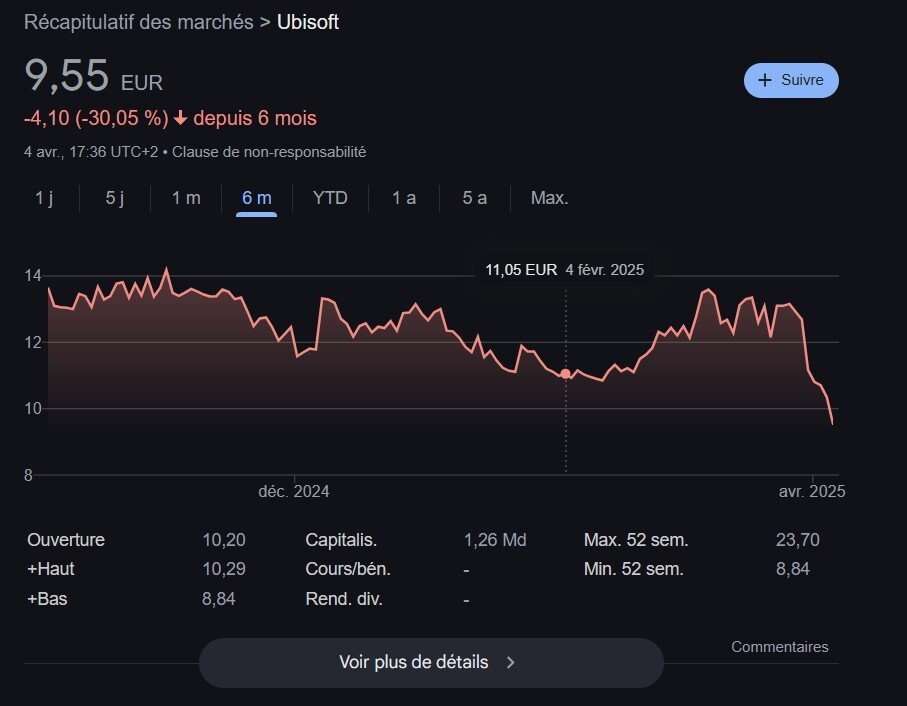Select the Max. time range tab

(x=550, y=198)
